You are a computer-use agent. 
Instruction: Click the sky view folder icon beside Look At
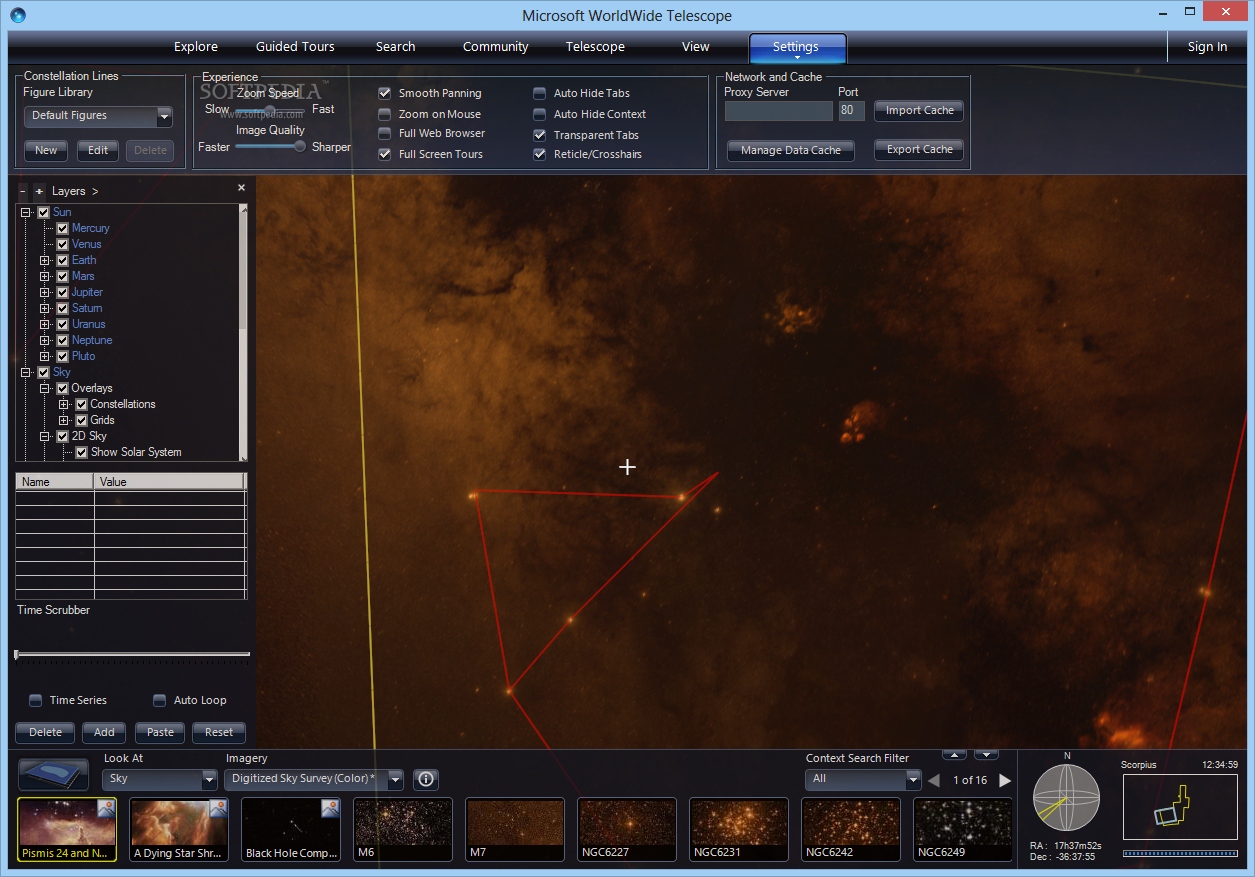tap(54, 776)
